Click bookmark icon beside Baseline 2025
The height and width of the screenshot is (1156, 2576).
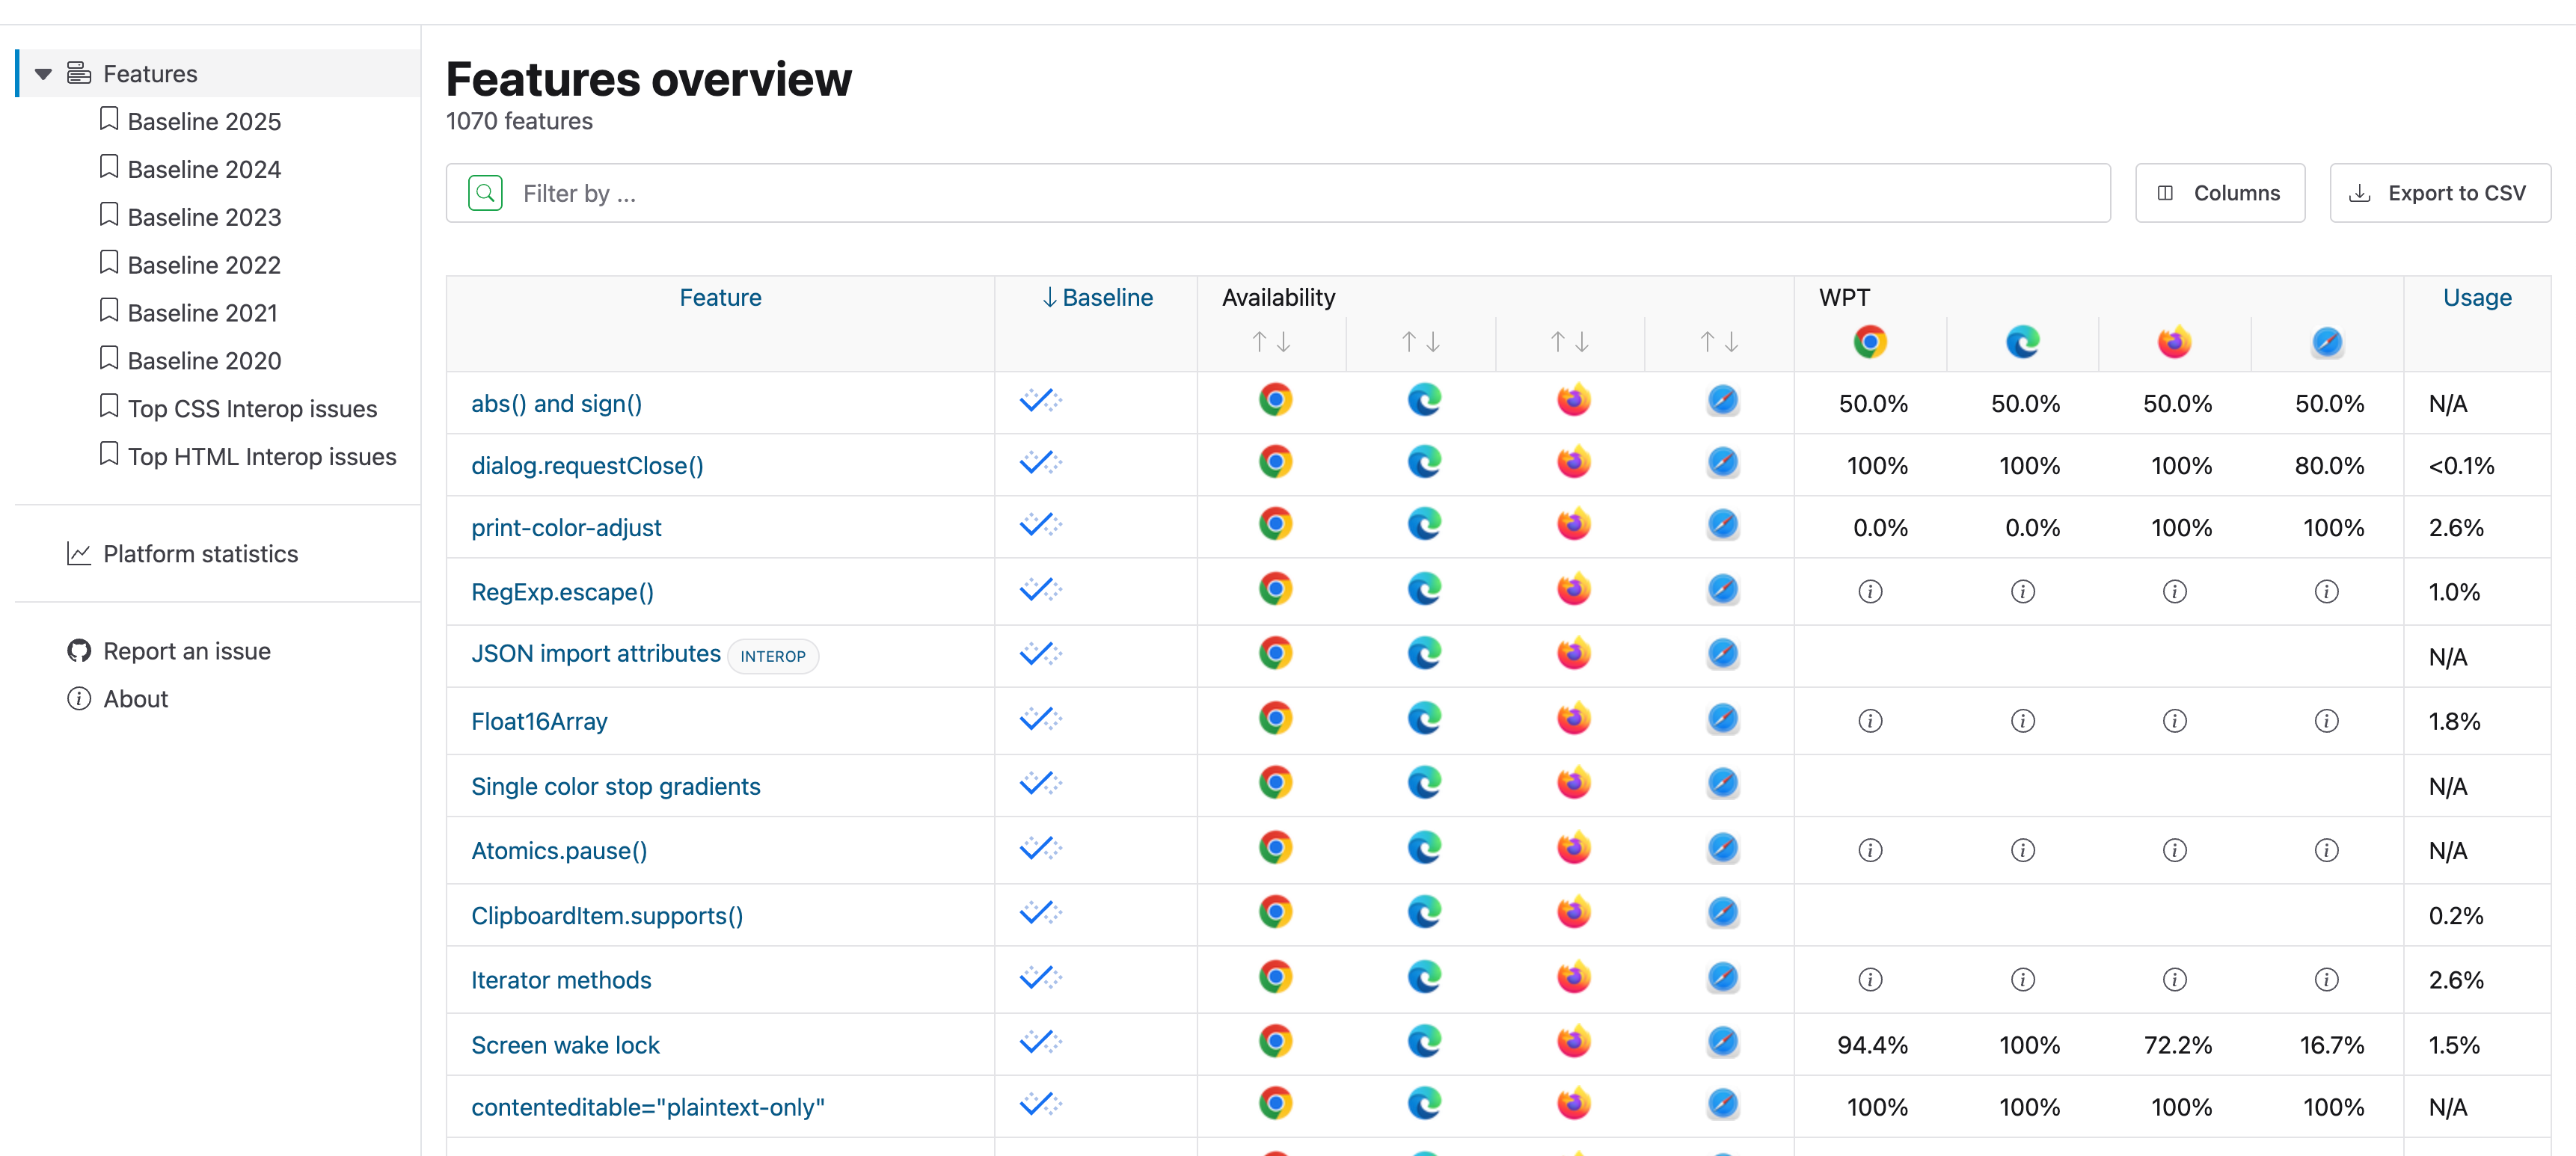pos(109,119)
